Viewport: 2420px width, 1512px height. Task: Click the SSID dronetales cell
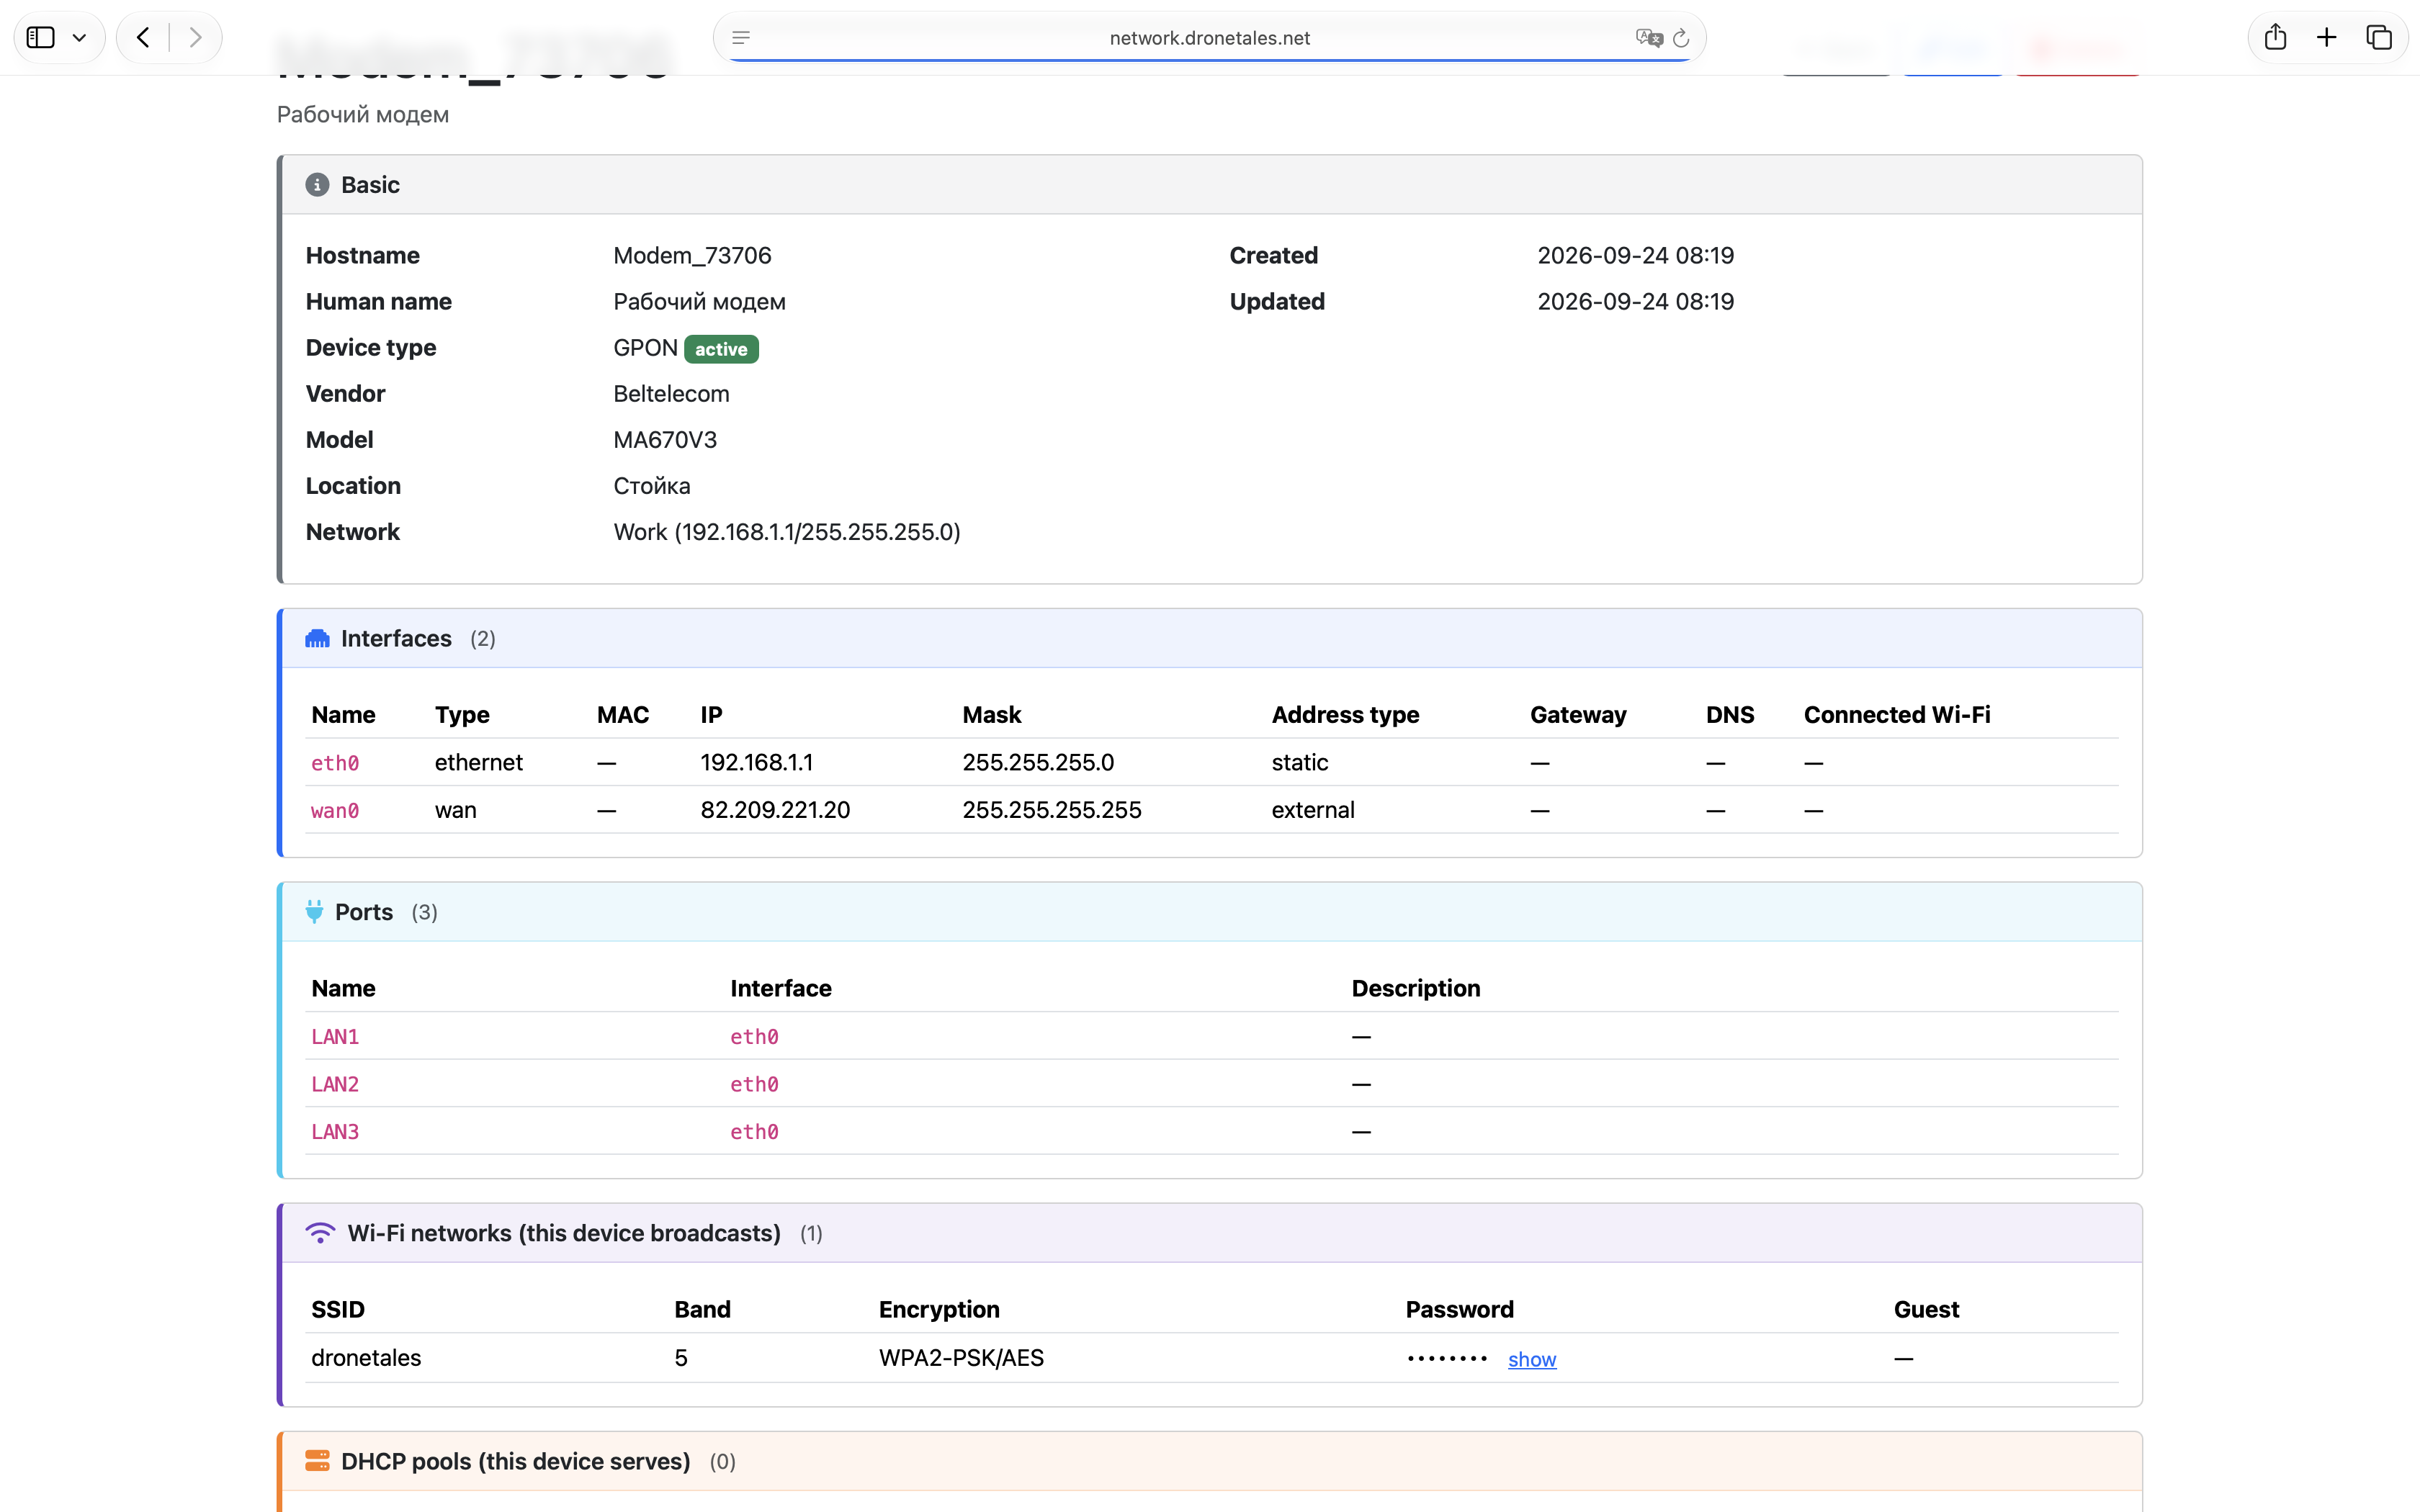366,1358
